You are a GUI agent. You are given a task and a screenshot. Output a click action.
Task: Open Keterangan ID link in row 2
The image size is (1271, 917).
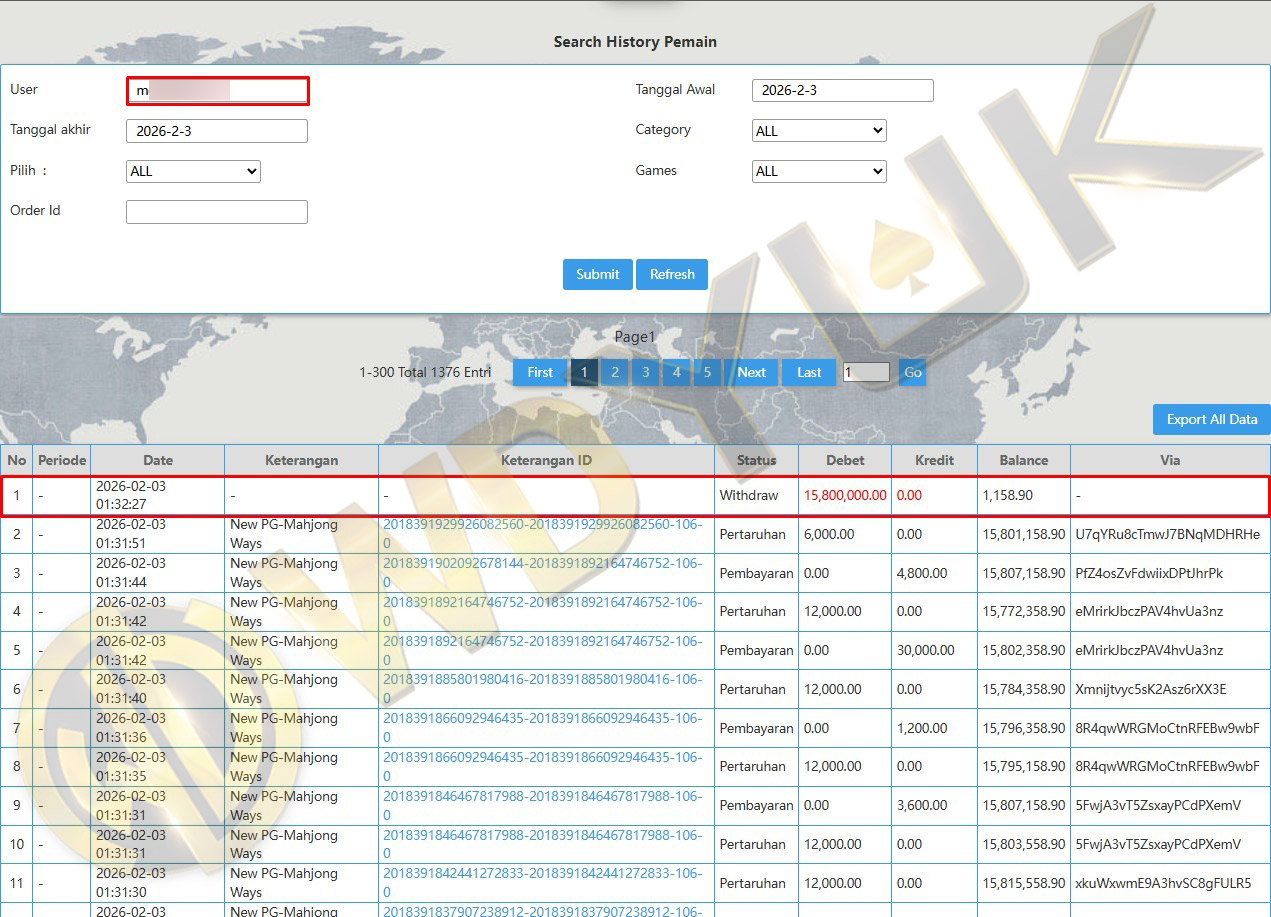[542, 525]
